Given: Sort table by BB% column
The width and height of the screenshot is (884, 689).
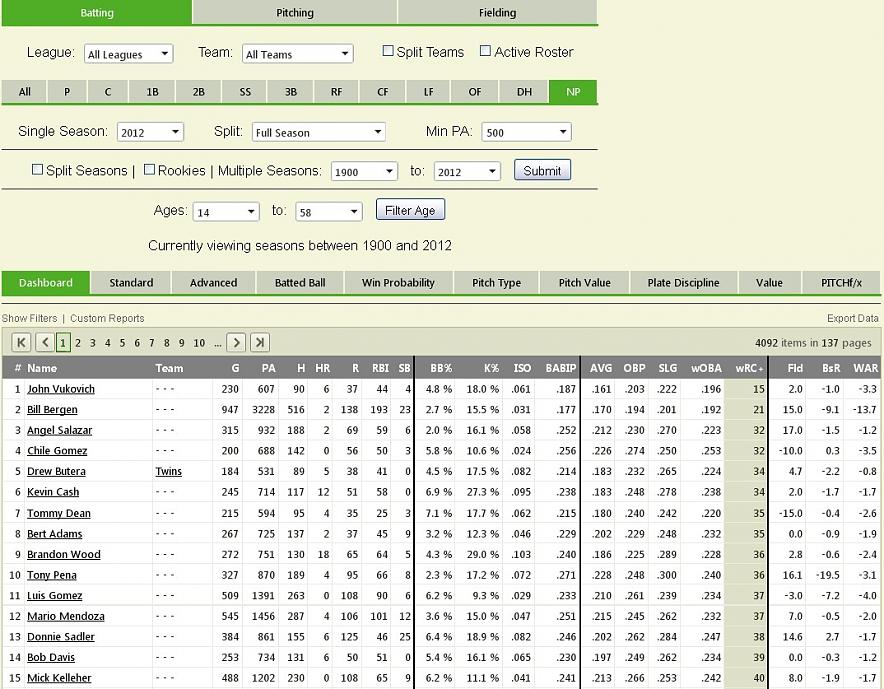Looking at the screenshot, I should (441, 368).
